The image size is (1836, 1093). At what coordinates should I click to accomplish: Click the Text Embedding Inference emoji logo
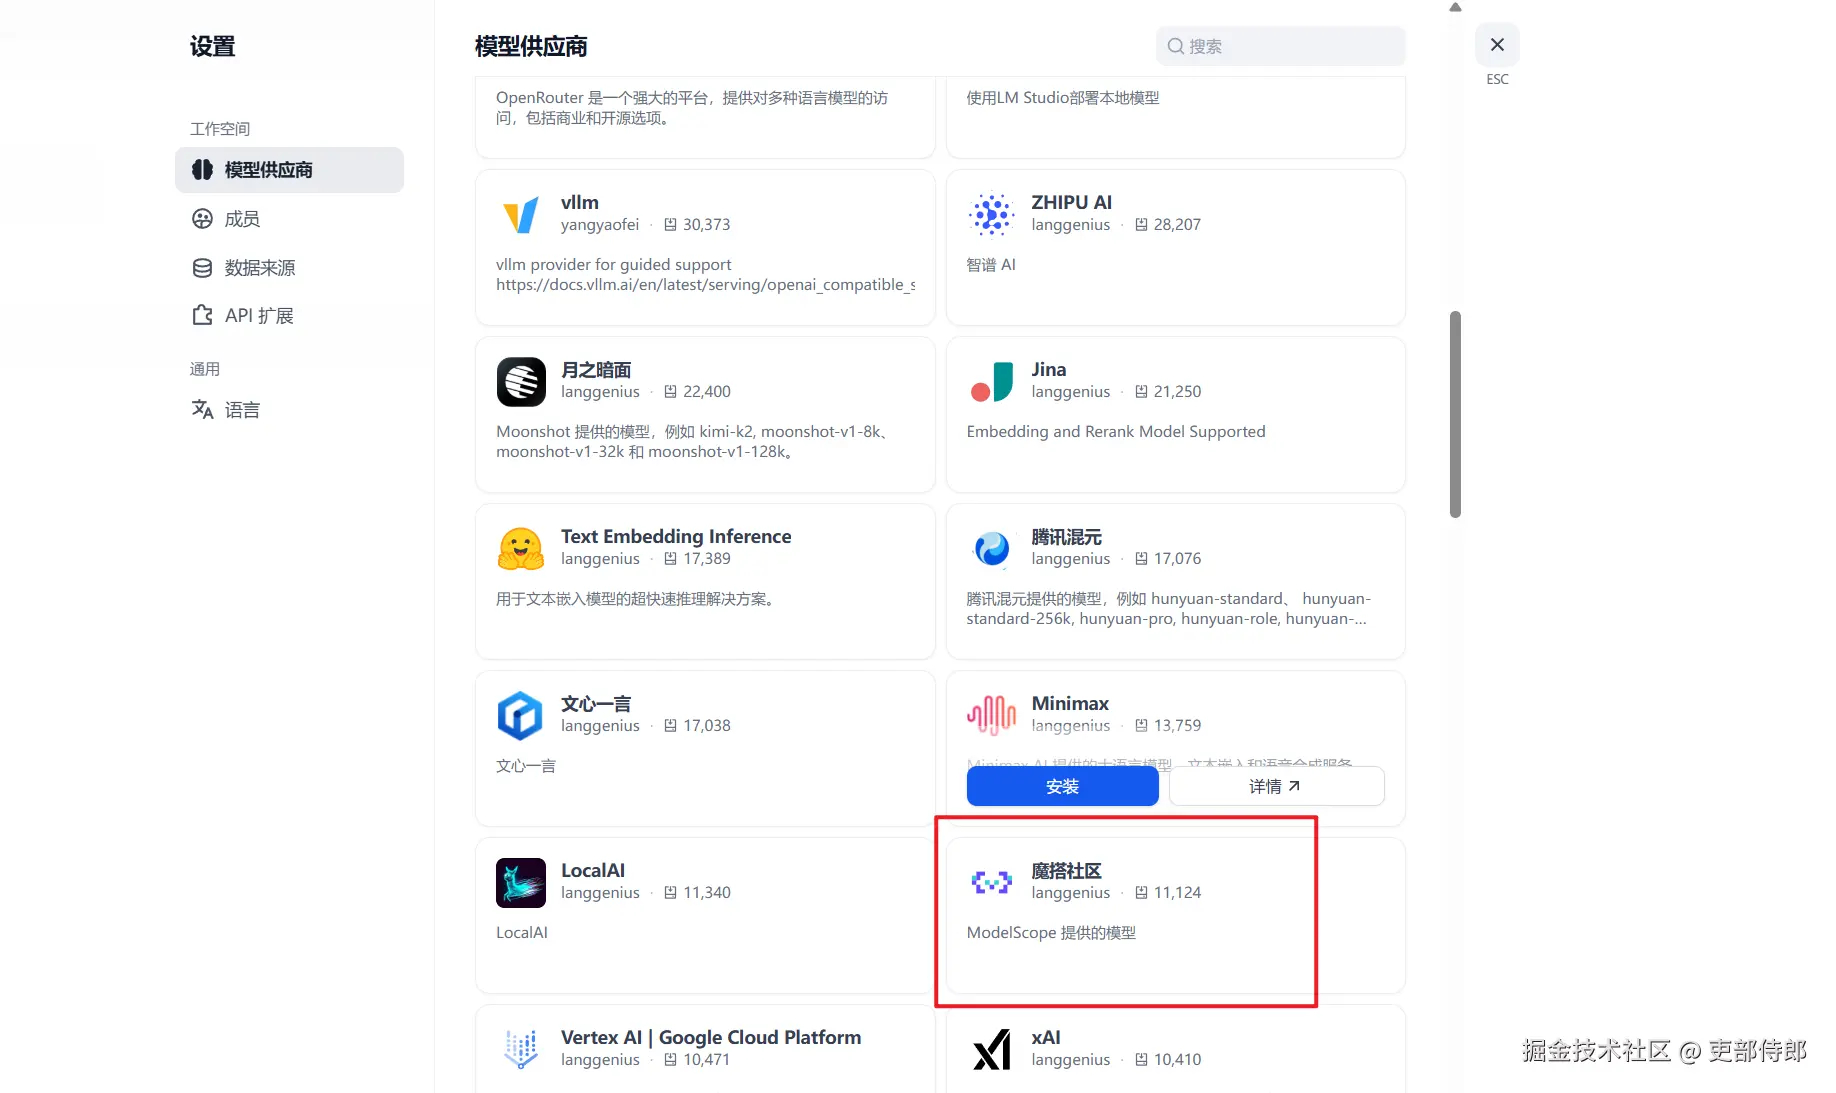521,549
